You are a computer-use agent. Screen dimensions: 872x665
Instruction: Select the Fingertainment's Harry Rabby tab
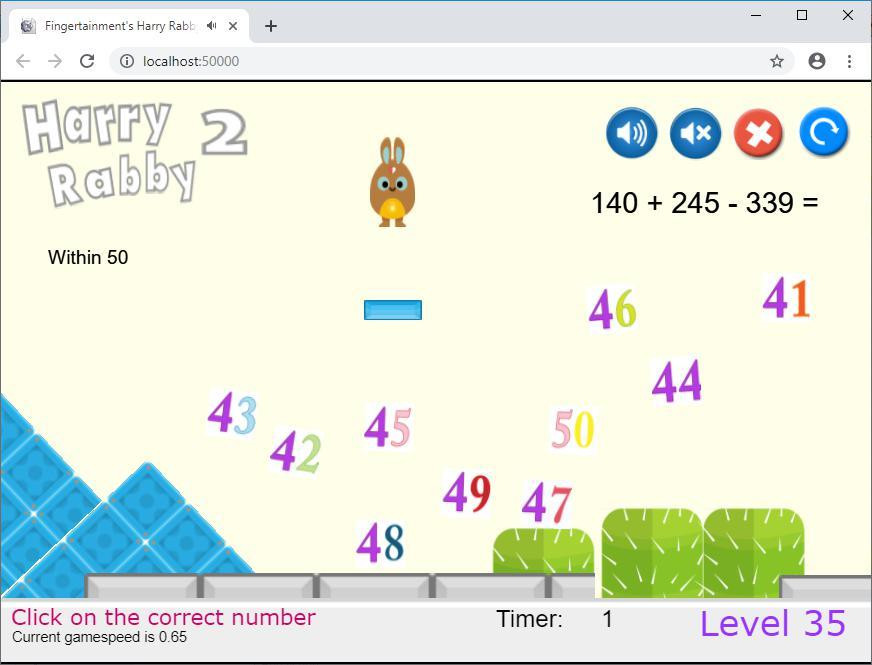coord(129,26)
